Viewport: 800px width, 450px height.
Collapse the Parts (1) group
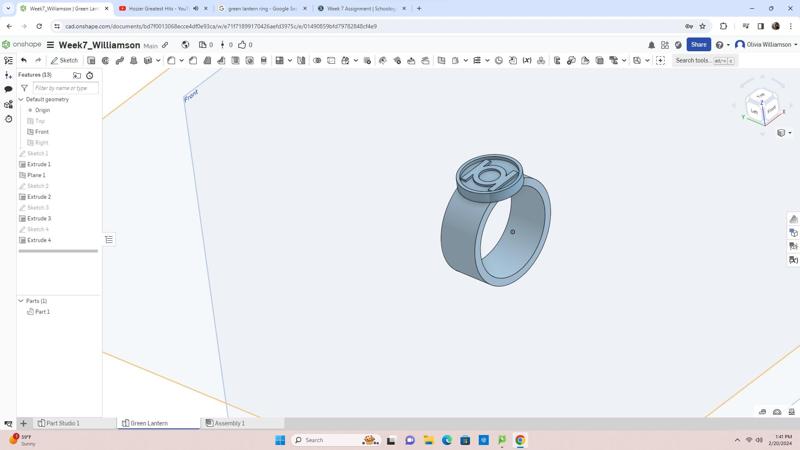tap(21, 301)
